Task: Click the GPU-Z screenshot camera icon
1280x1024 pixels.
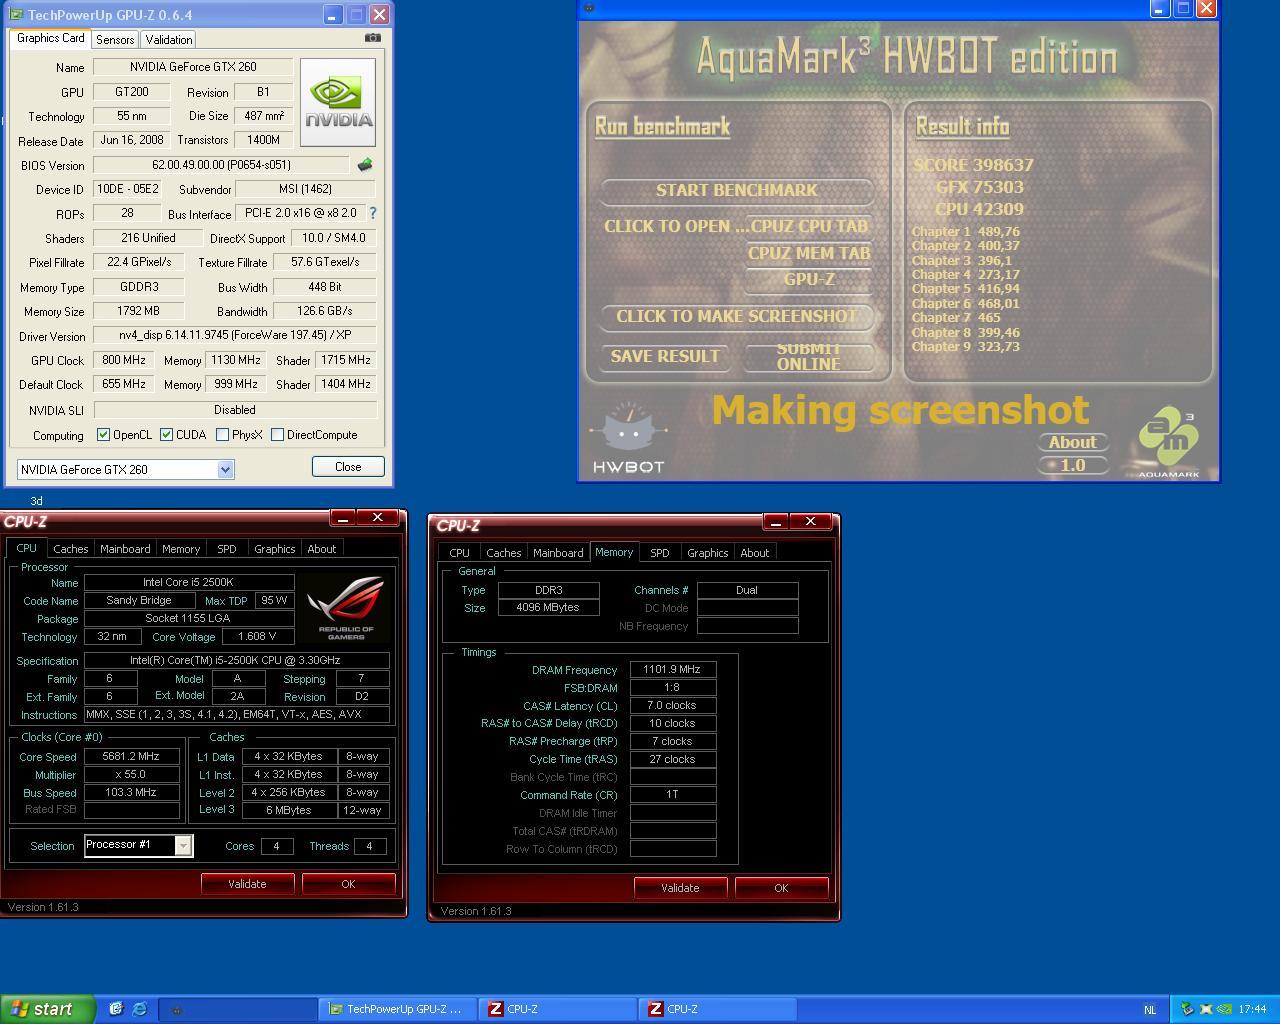Action: click(373, 38)
